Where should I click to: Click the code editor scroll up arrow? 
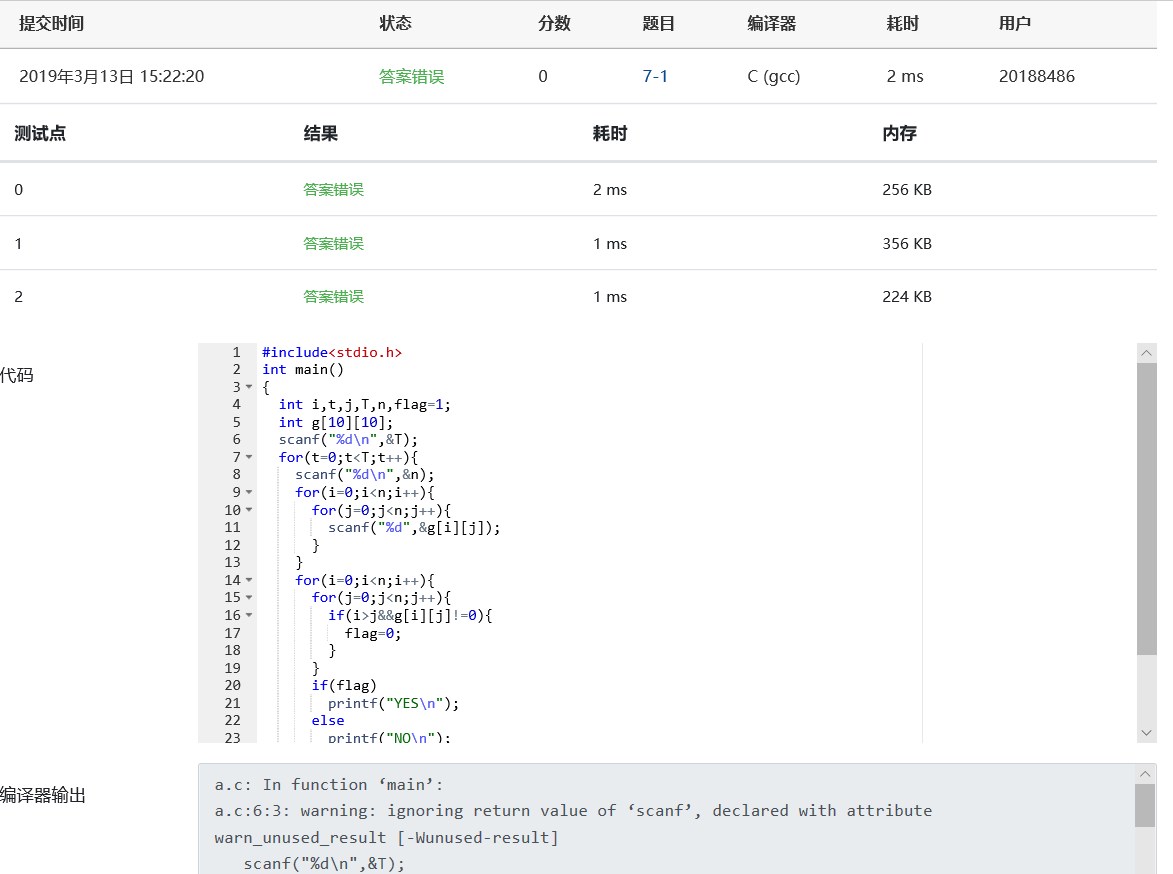pyautogui.click(x=1147, y=353)
